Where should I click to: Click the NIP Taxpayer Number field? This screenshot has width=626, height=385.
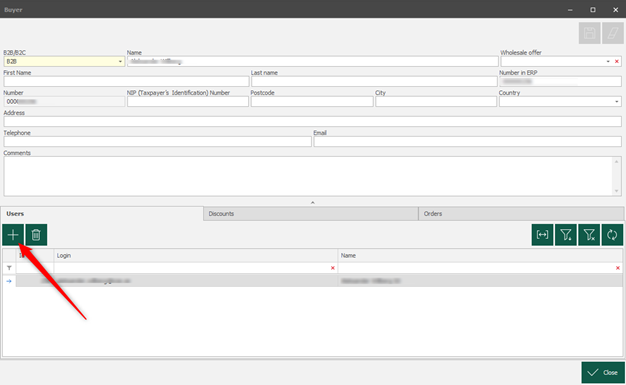tap(188, 102)
